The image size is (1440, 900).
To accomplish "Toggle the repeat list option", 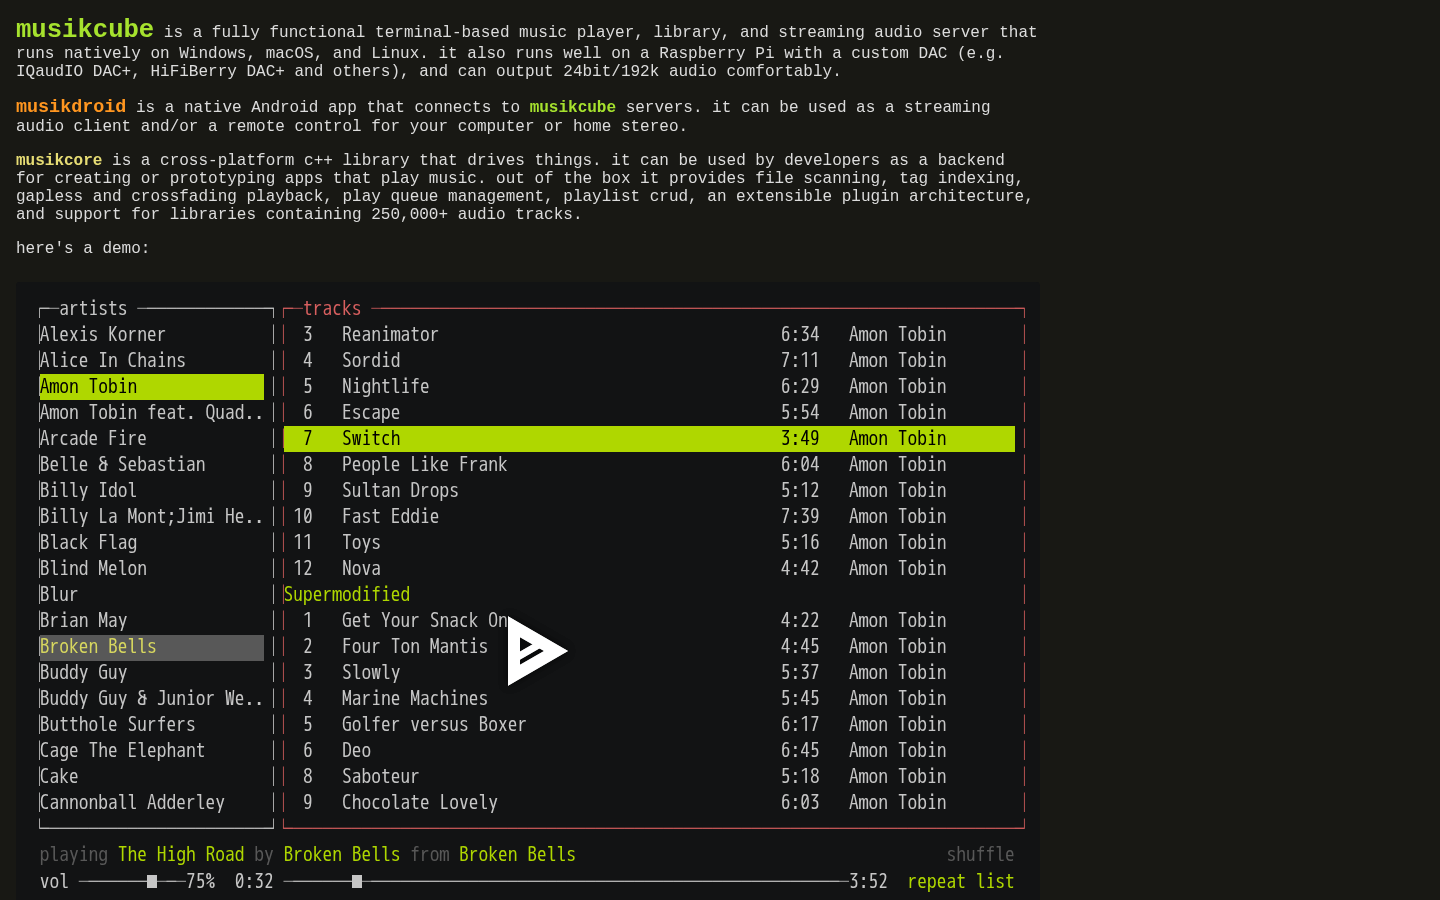I will point(960,881).
